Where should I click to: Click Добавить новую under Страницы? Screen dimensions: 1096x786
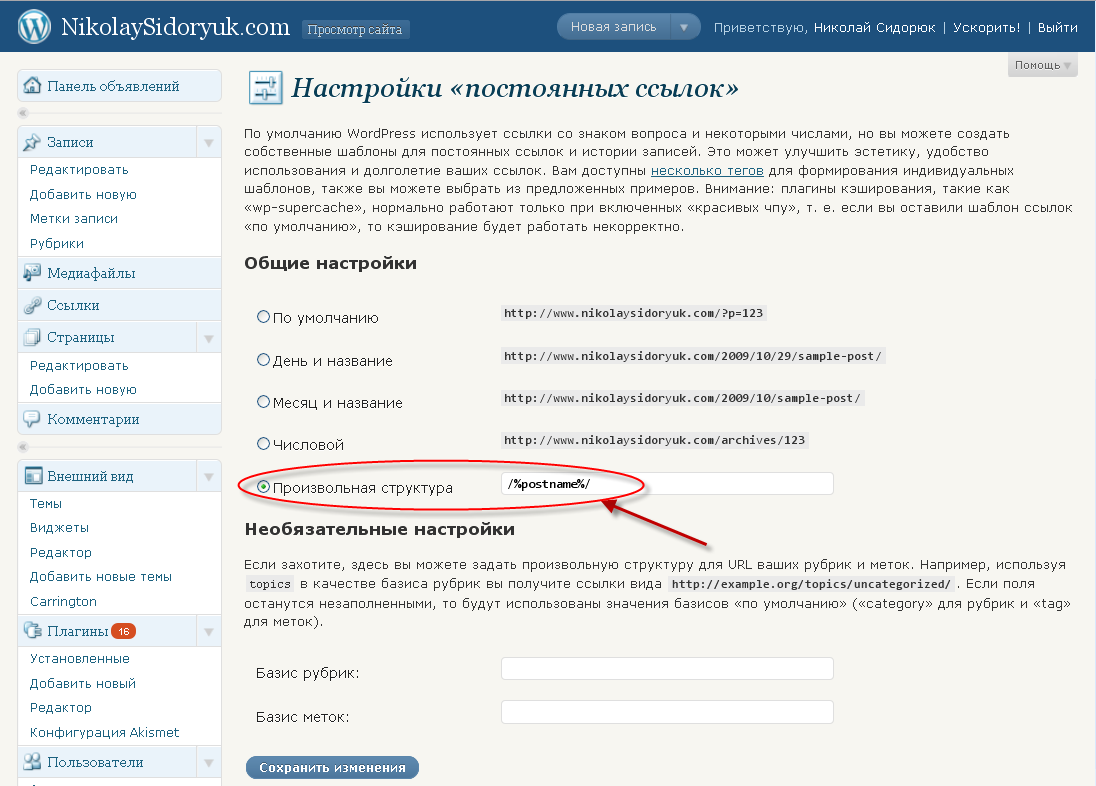tap(82, 390)
